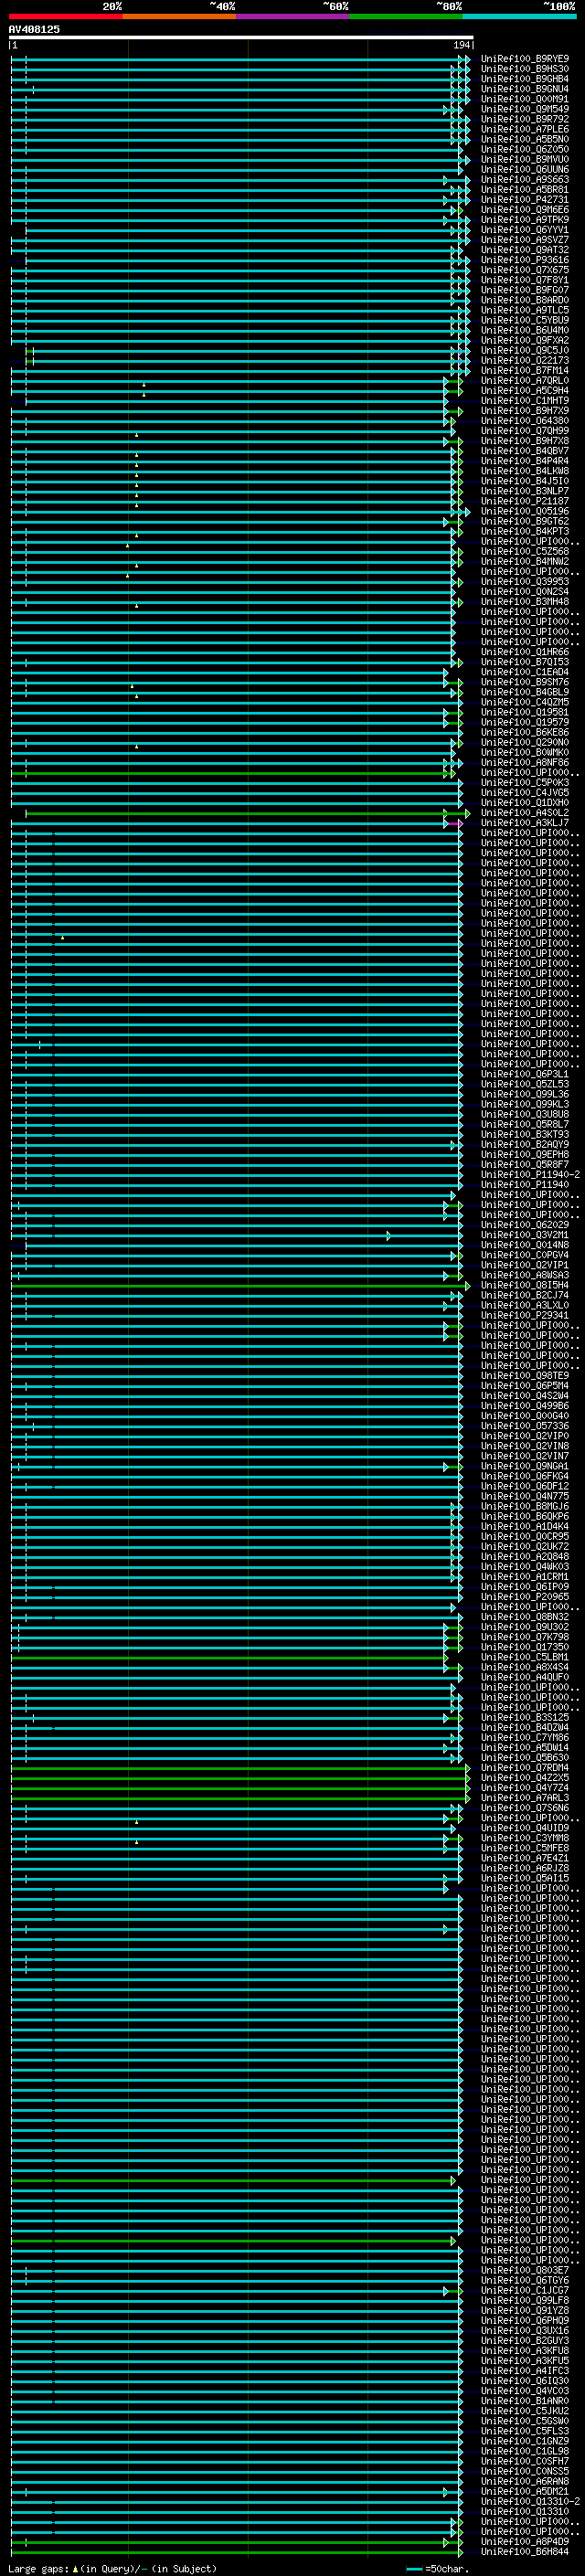The image size is (585, 2576).
Task: Select the UniRef100_O57336 label
Action: coord(525,1426)
